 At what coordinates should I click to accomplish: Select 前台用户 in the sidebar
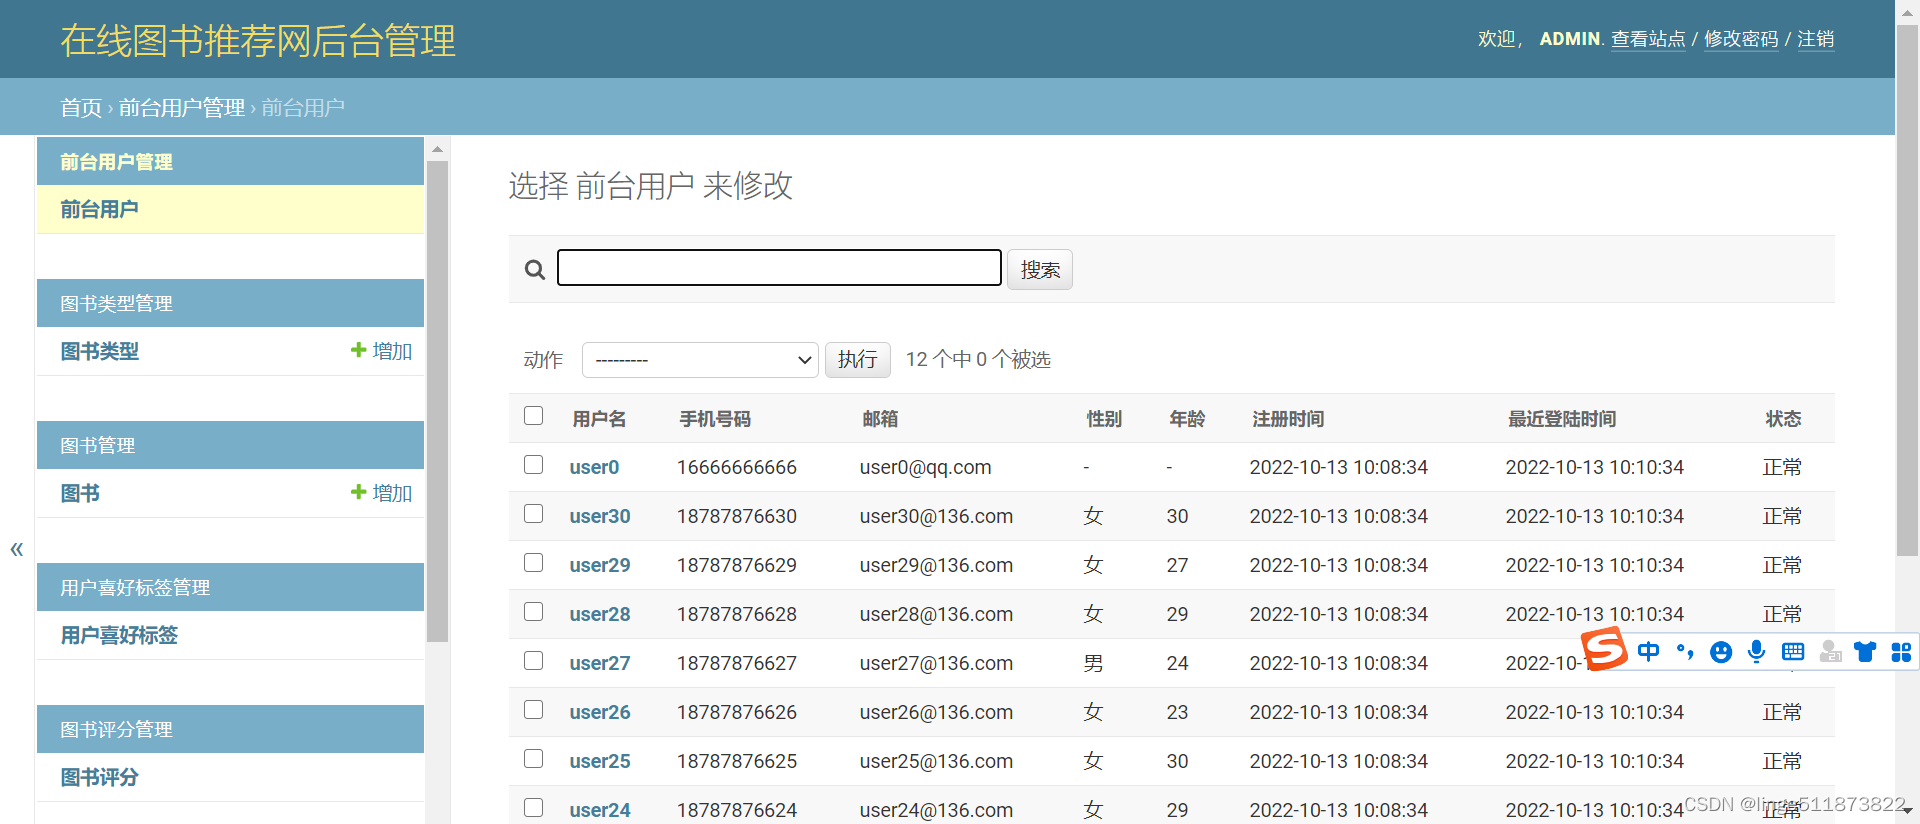tap(99, 209)
